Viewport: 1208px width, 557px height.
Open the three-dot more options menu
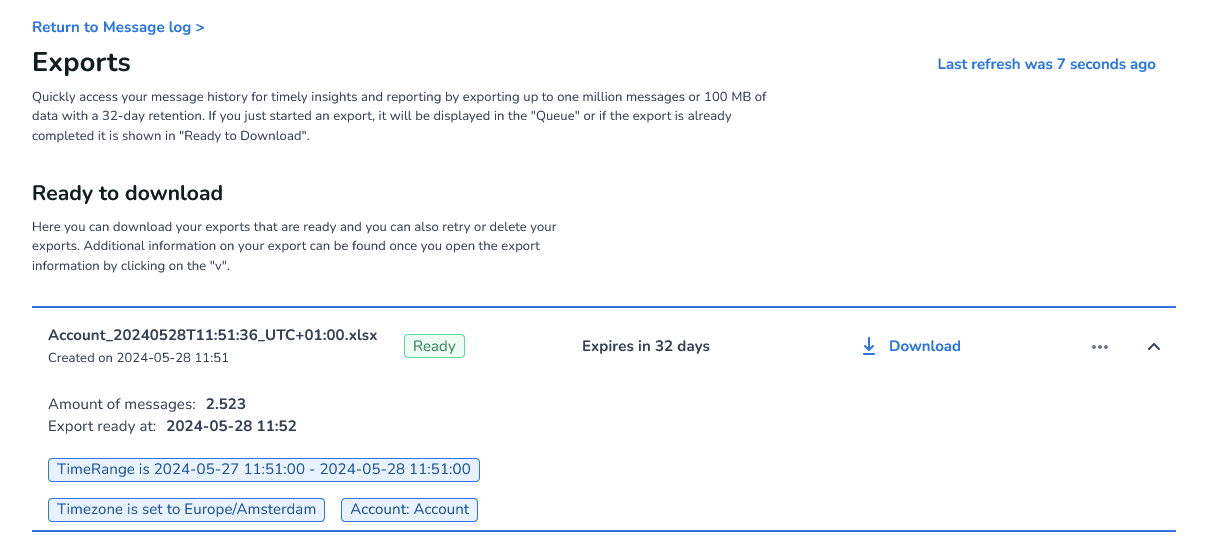point(1100,347)
